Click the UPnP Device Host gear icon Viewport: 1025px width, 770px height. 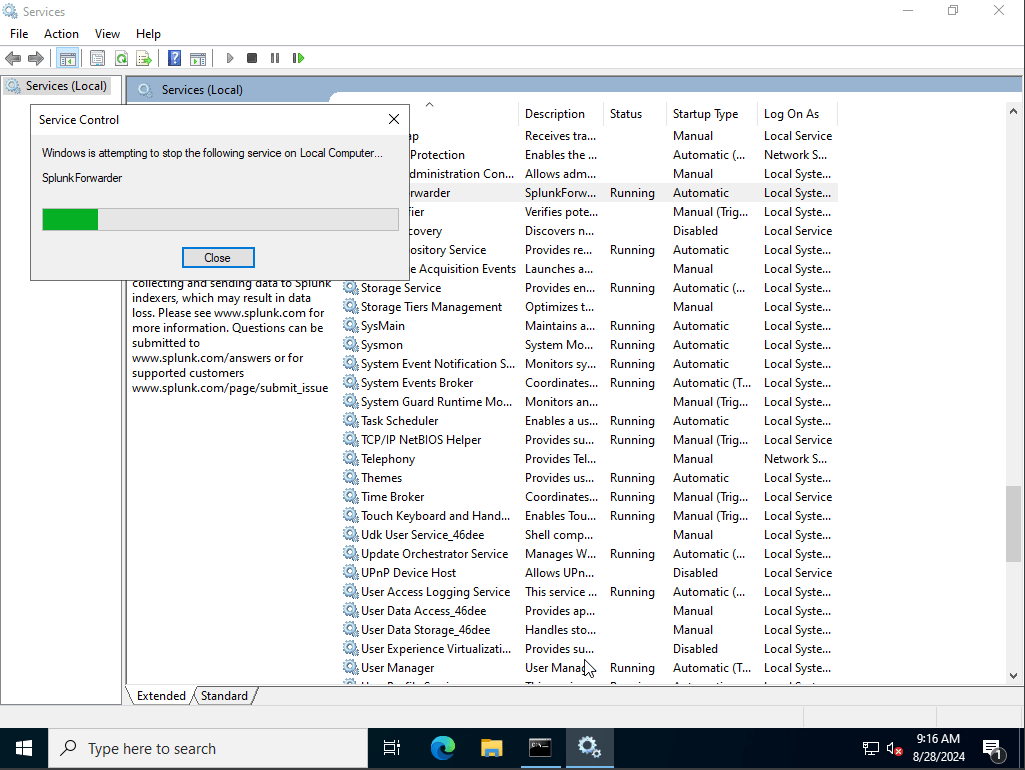[x=351, y=573]
